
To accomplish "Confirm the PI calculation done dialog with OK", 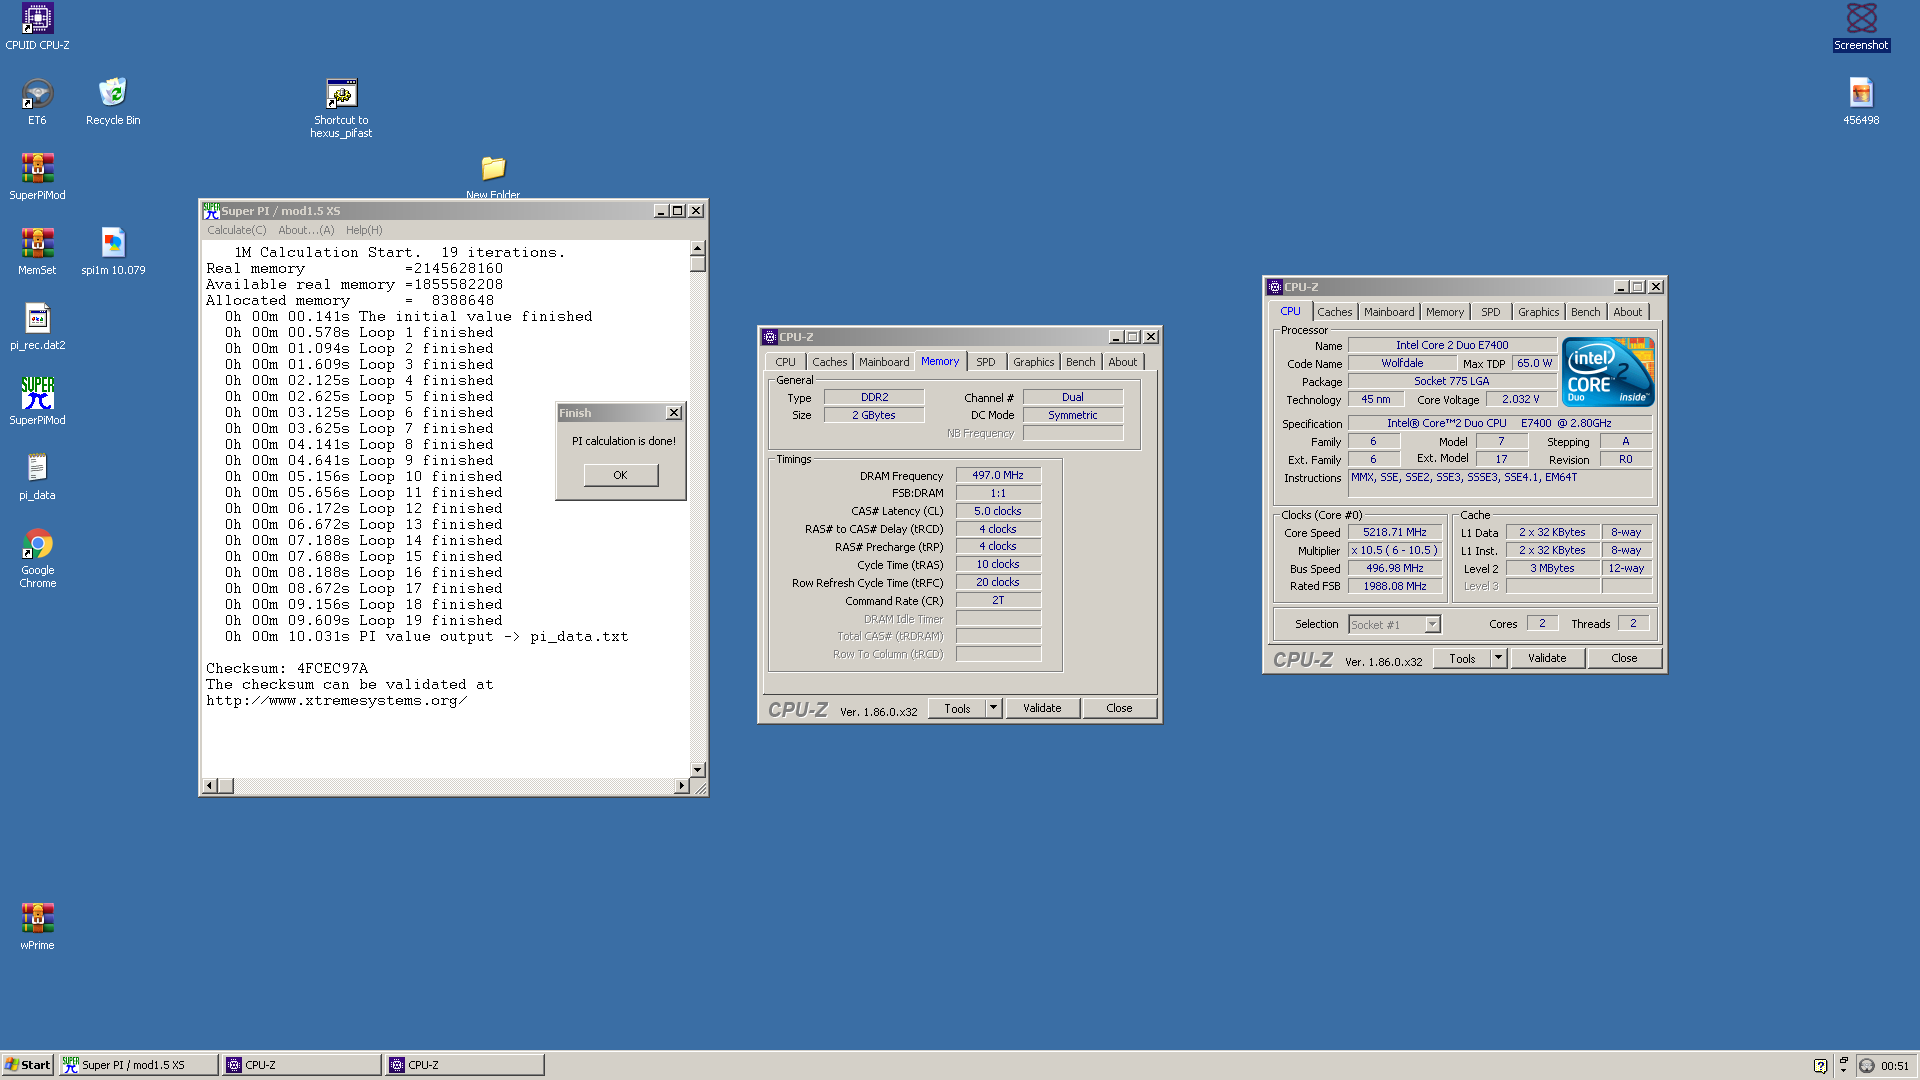I will pyautogui.click(x=621, y=475).
